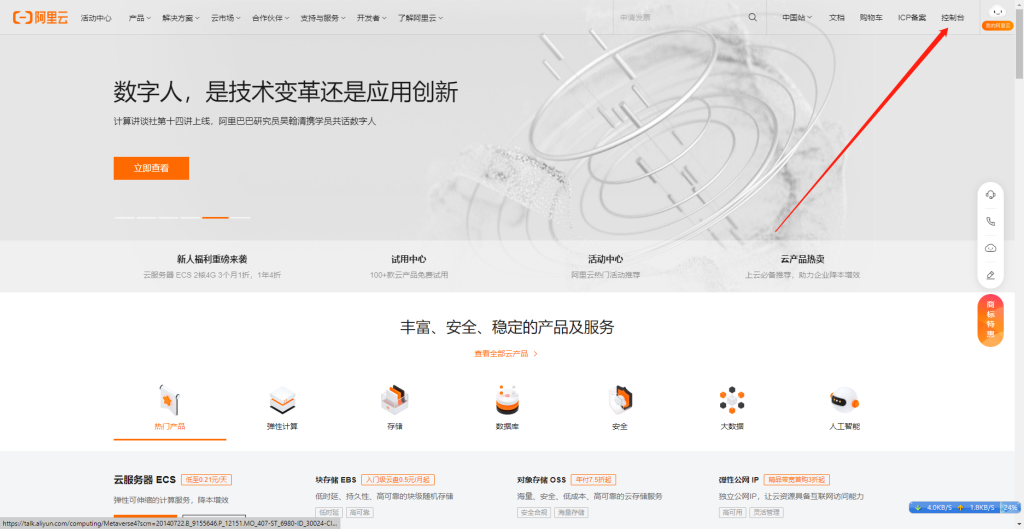Expand the 了解阿里云 dropdown menu
The width and height of the screenshot is (1024, 529).
[x=421, y=18]
